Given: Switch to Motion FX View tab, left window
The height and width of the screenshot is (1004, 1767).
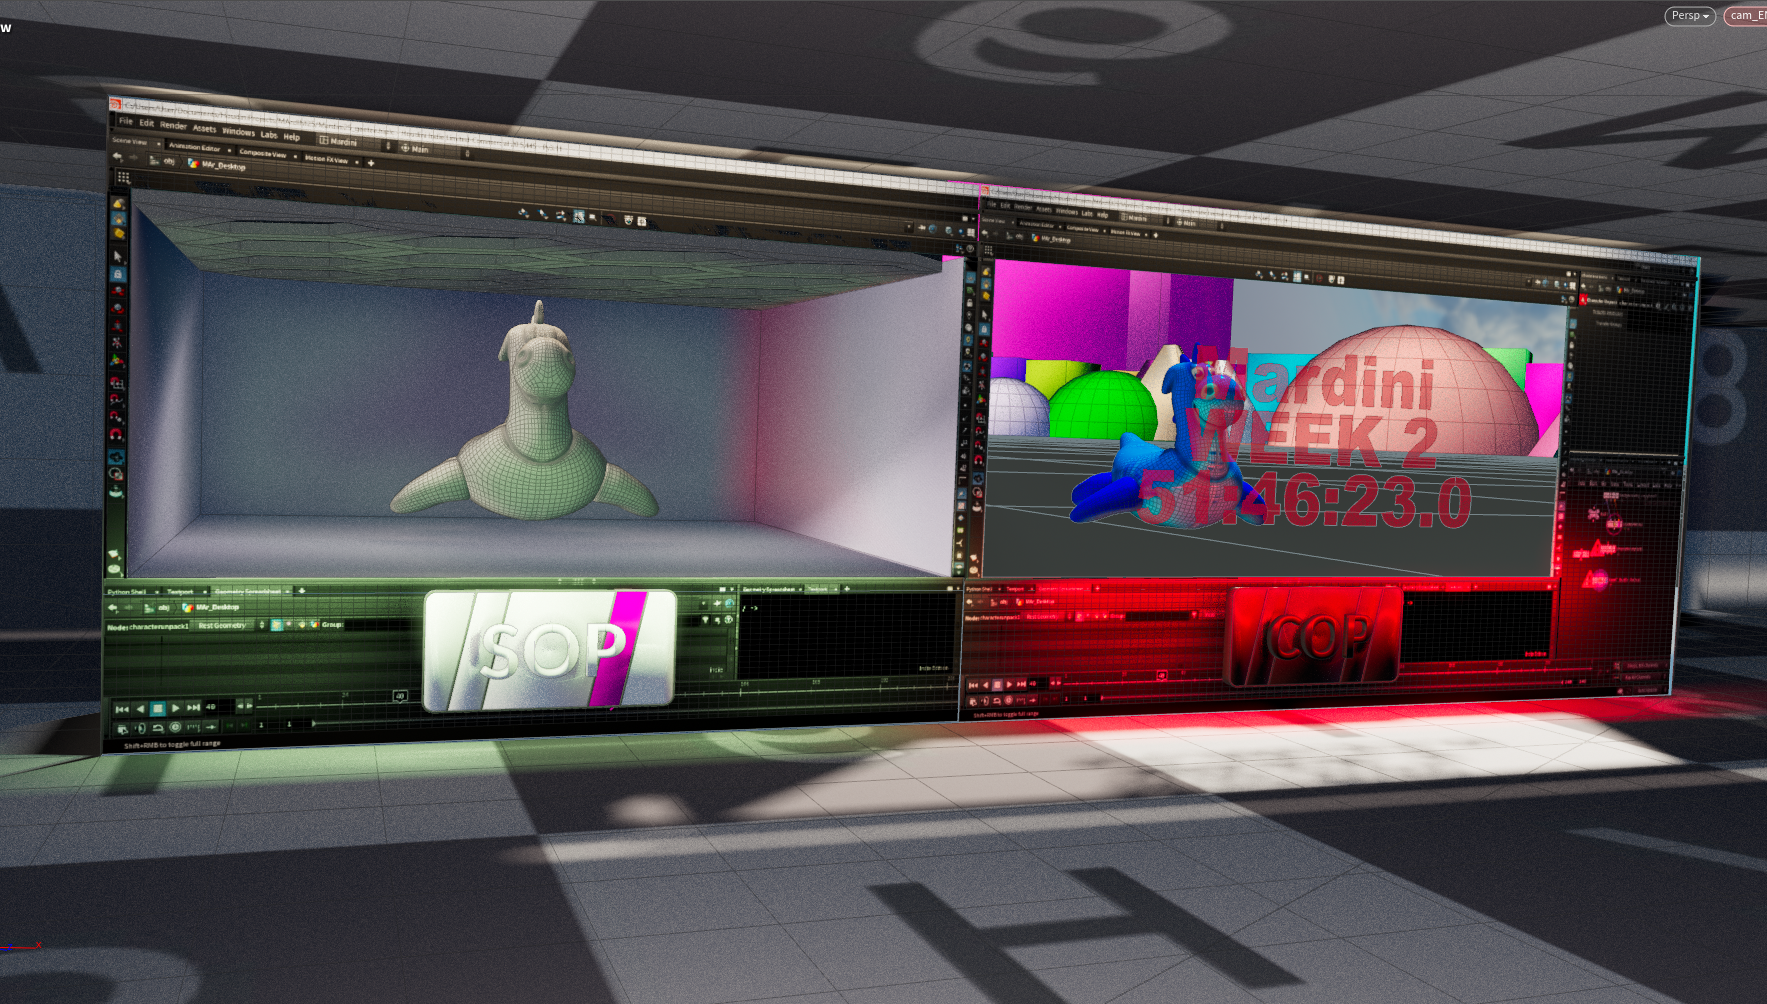Looking at the screenshot, I should click(326, 159).
